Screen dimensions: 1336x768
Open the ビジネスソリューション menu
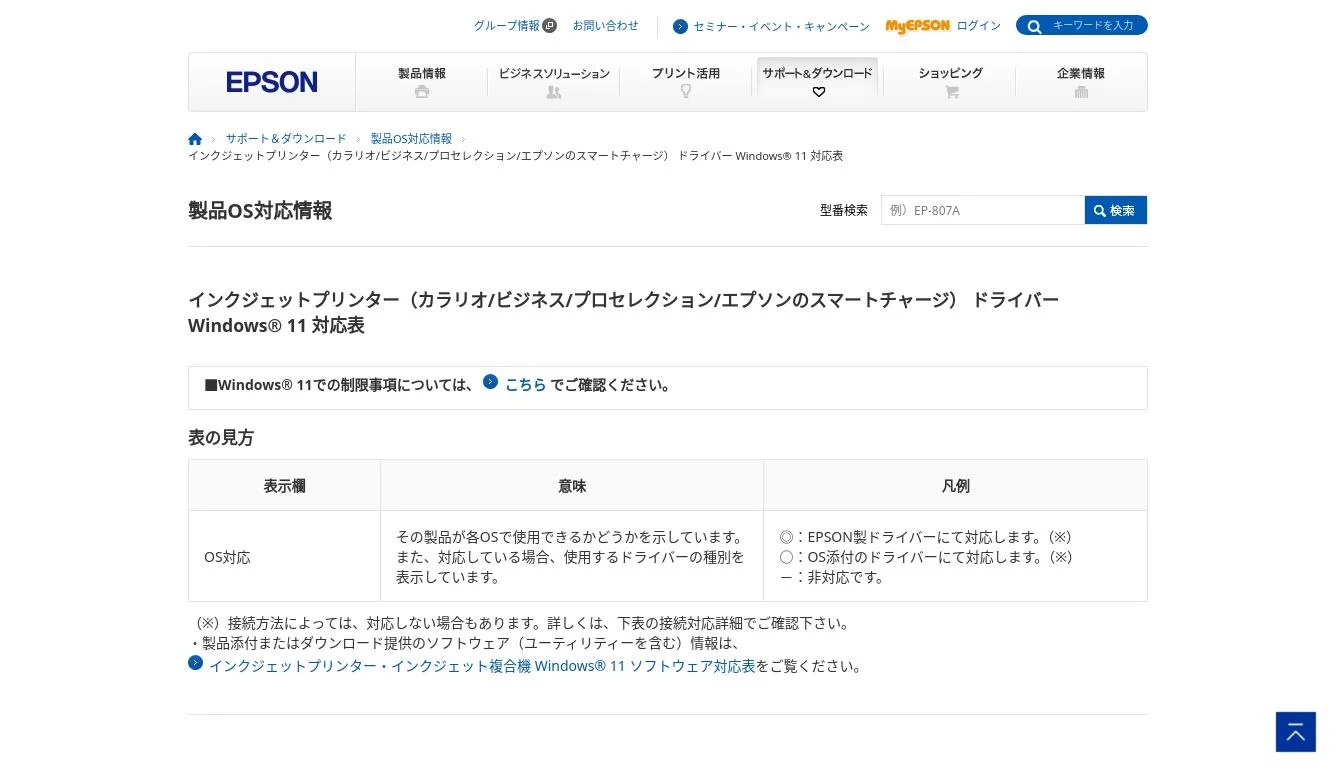pyautogui.click(x=554, y=82)
